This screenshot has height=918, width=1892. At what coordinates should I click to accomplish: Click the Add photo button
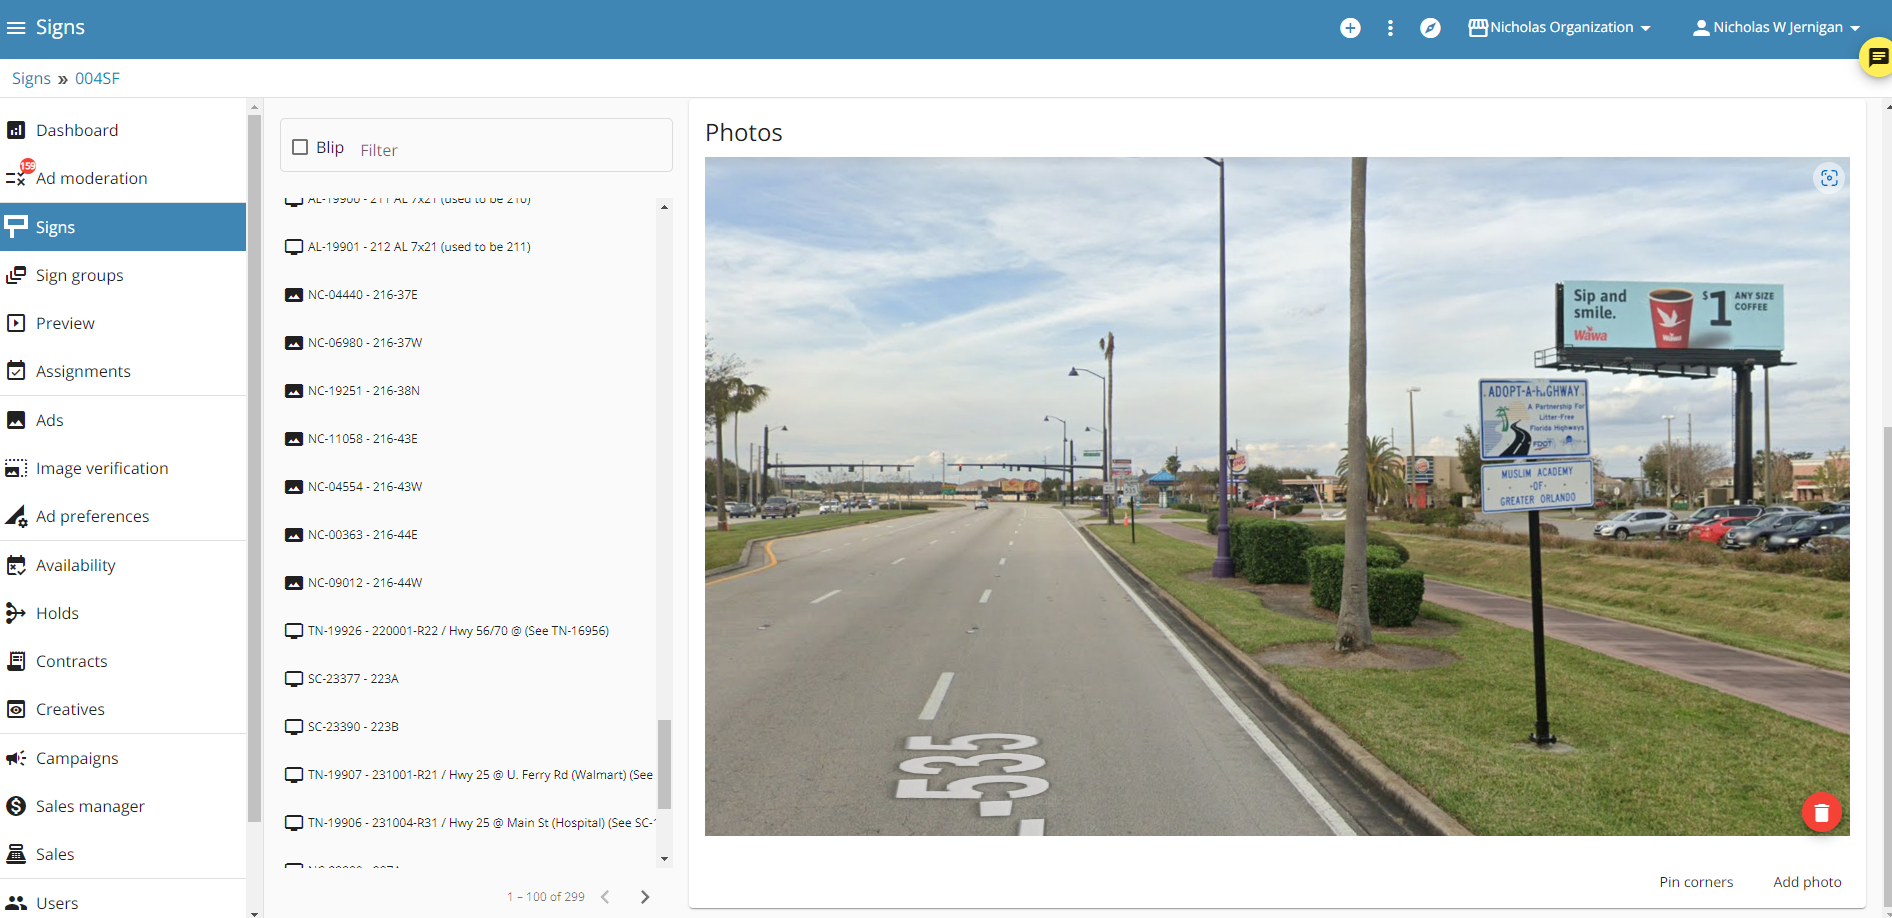point(1807,882)
